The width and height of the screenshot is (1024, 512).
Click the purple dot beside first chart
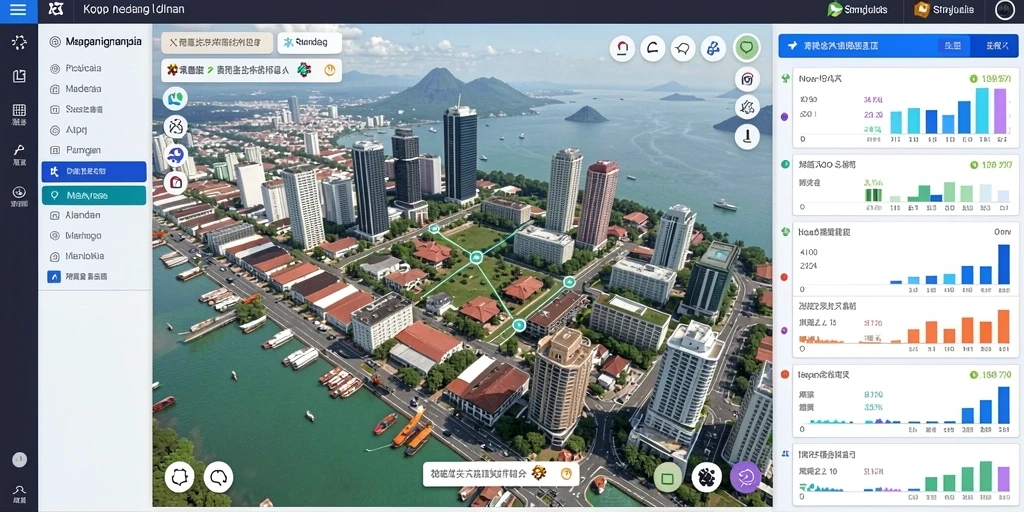784,117
